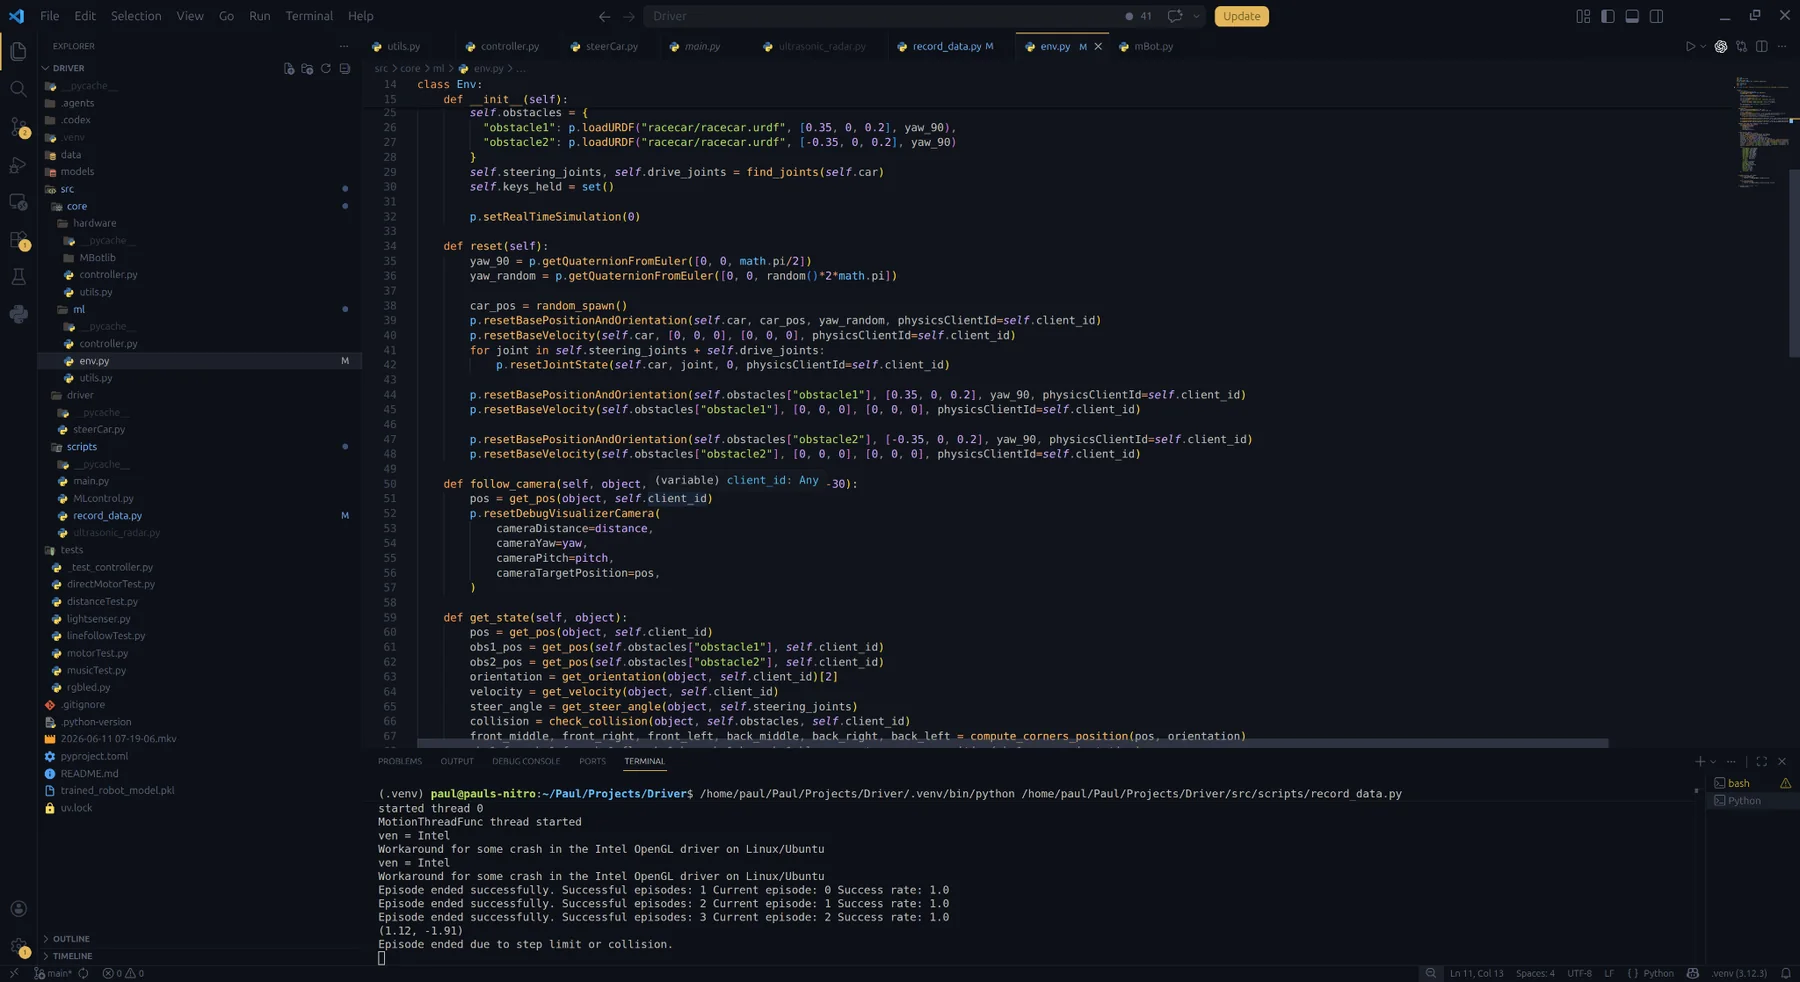Image resolution: width=1800 pixels, height=982 pixels.
Task: Close the env.py editor tab
Action: 1098,46
